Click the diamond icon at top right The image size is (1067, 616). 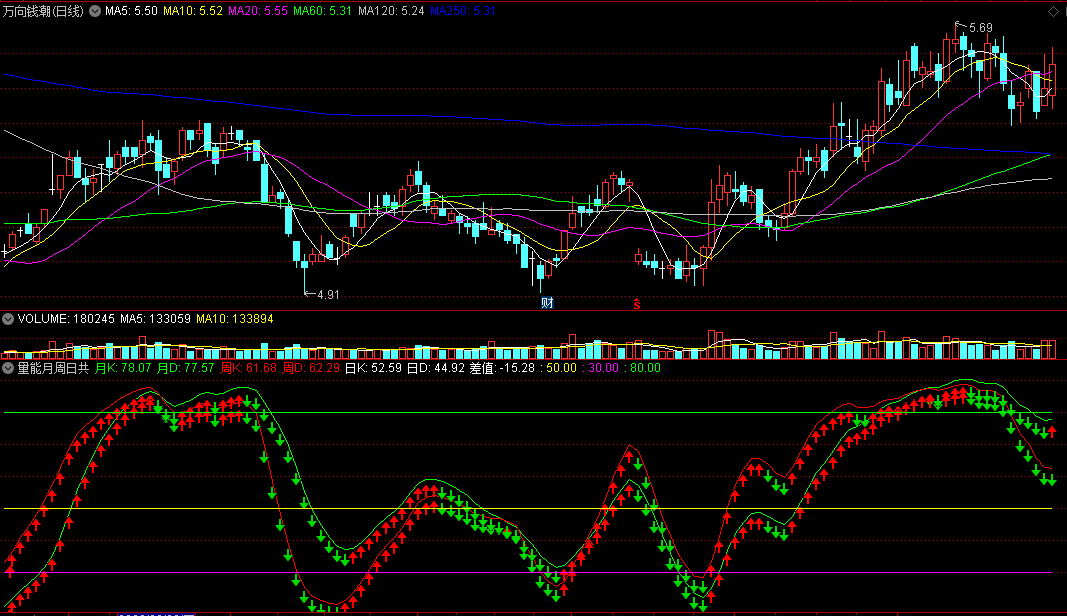point(1053,12)
